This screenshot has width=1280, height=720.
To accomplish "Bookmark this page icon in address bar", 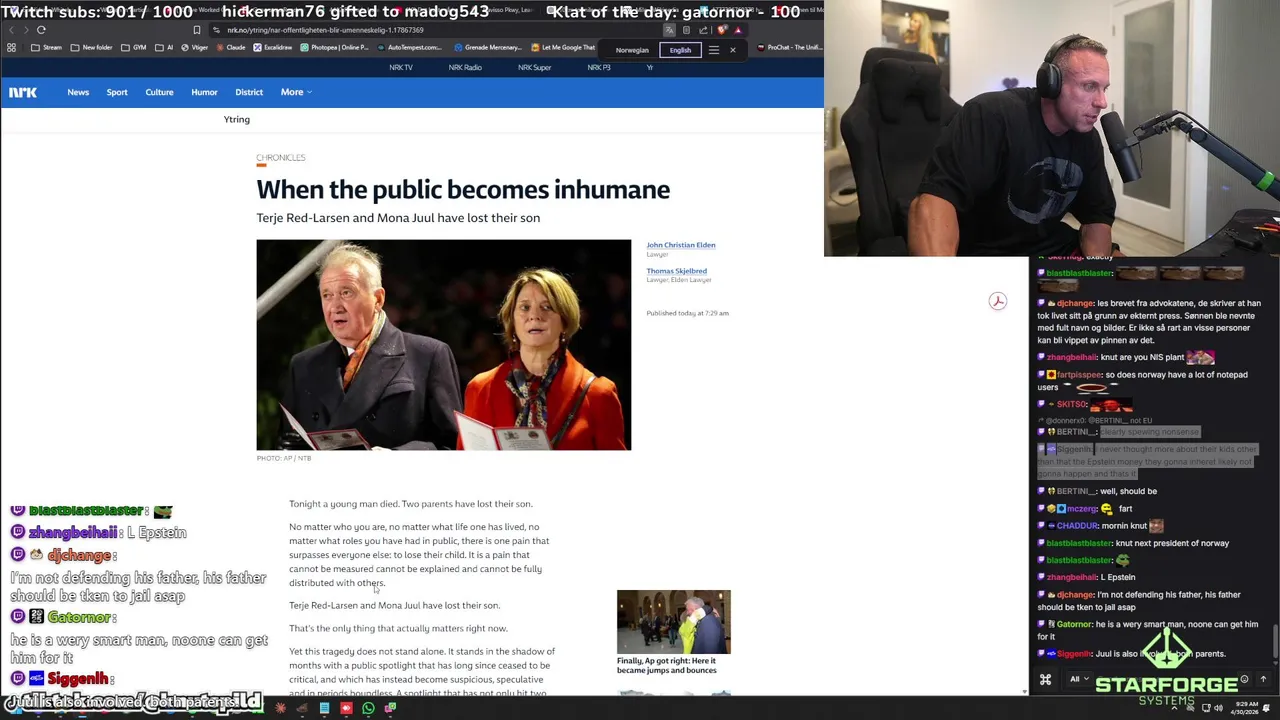I will click(197, 30).
